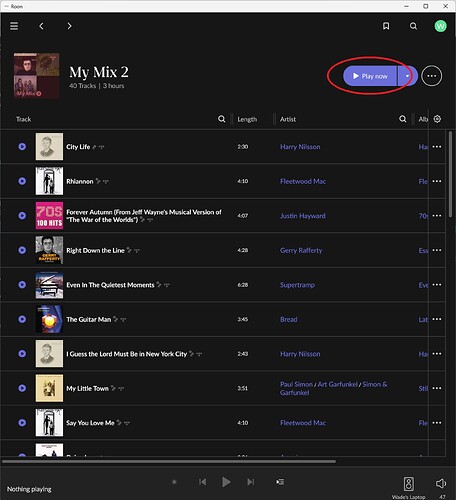This screenshot has height=500, width=456.
Task: Open search with the top magnifier icon
Action: tap(413, 26)
